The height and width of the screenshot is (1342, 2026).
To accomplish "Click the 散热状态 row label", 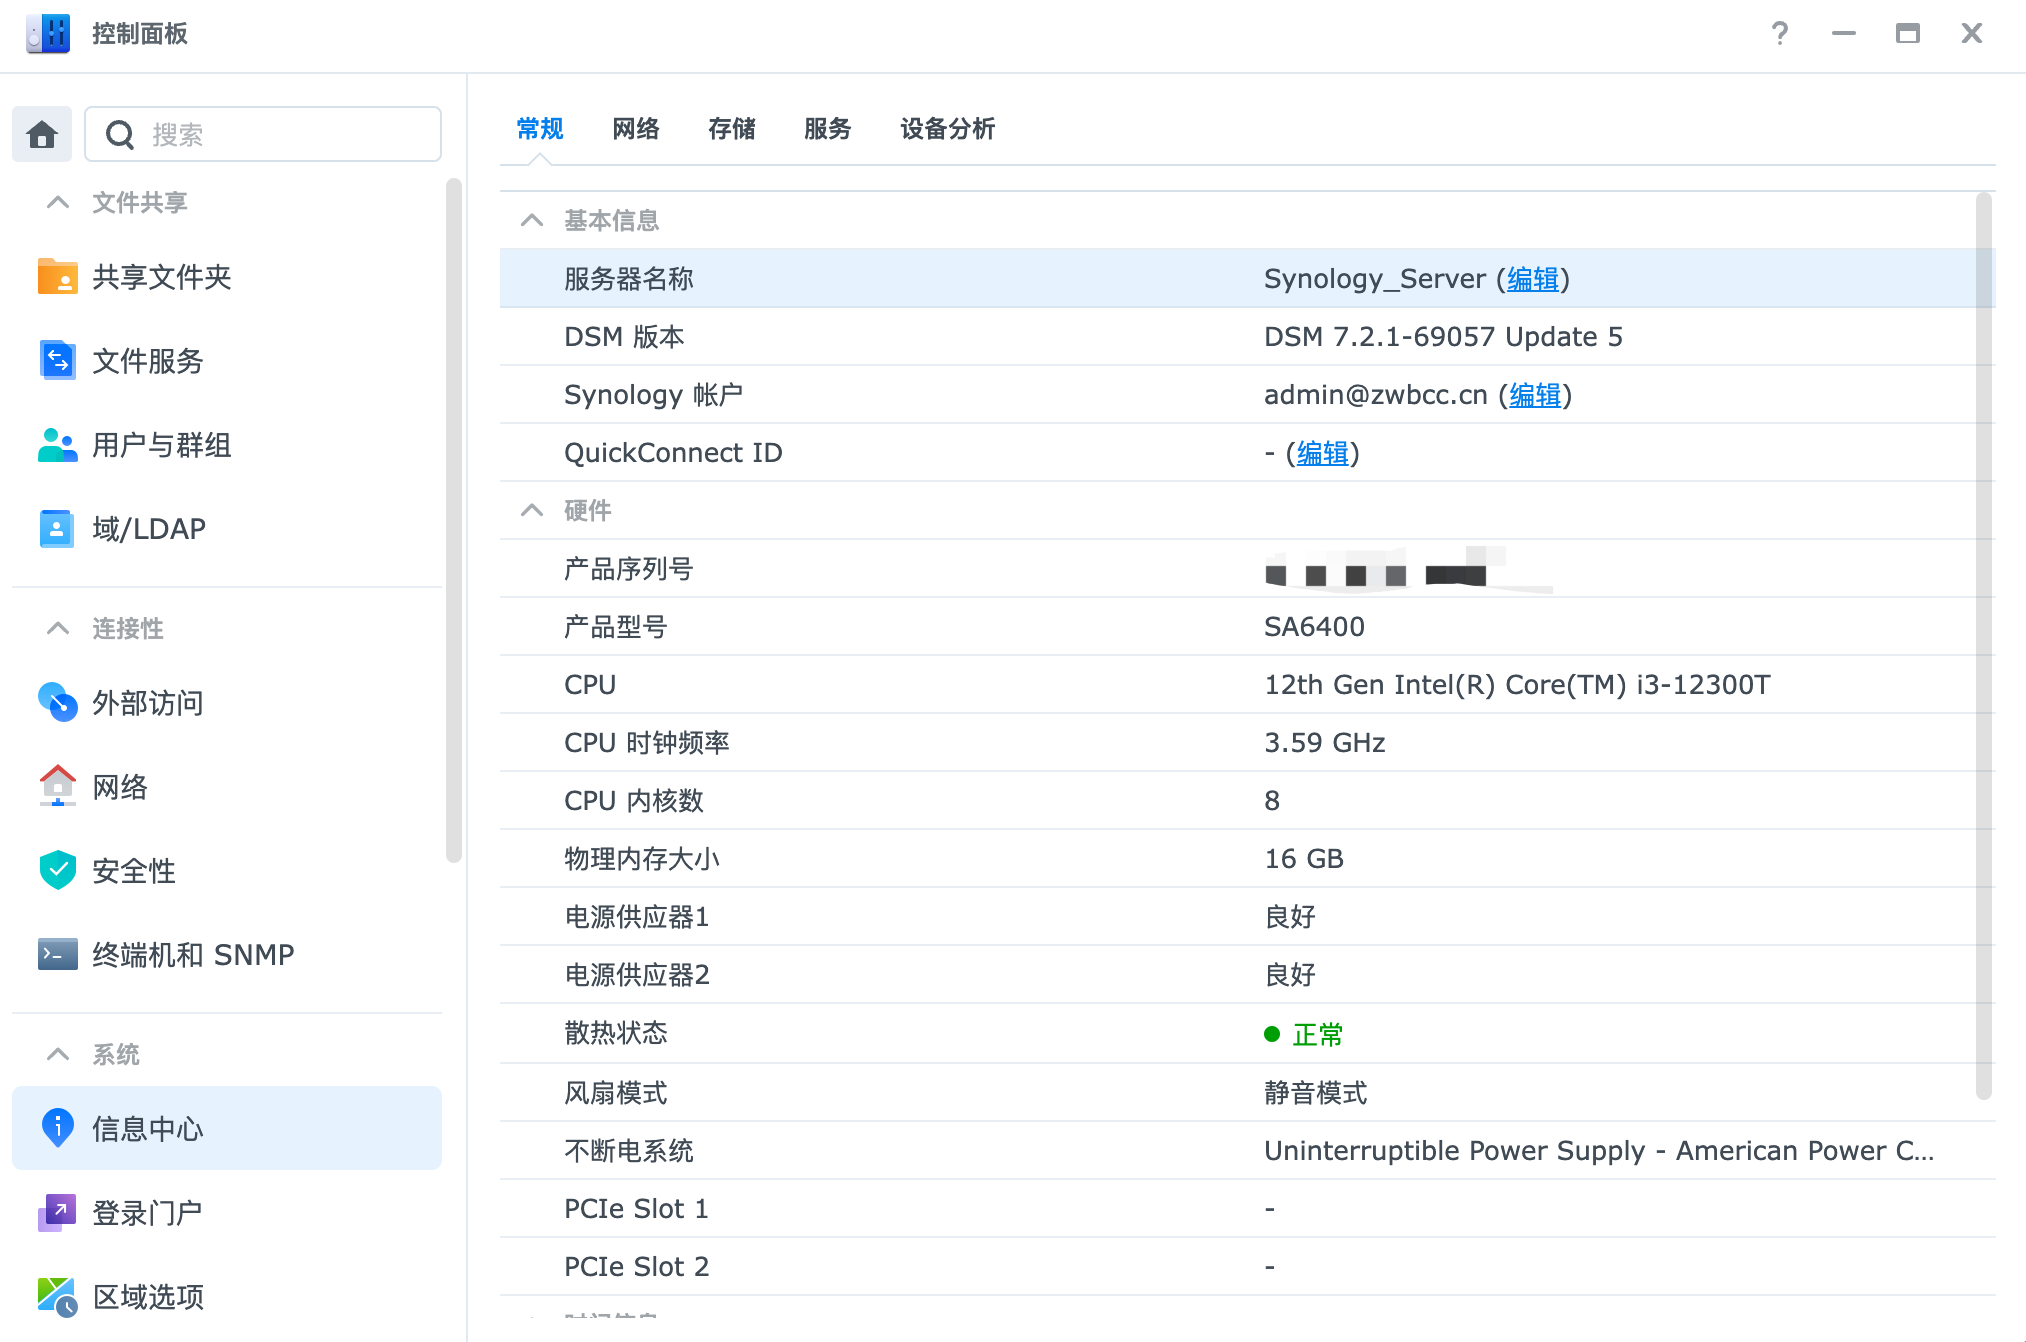I will click(x=615, y=1033).
